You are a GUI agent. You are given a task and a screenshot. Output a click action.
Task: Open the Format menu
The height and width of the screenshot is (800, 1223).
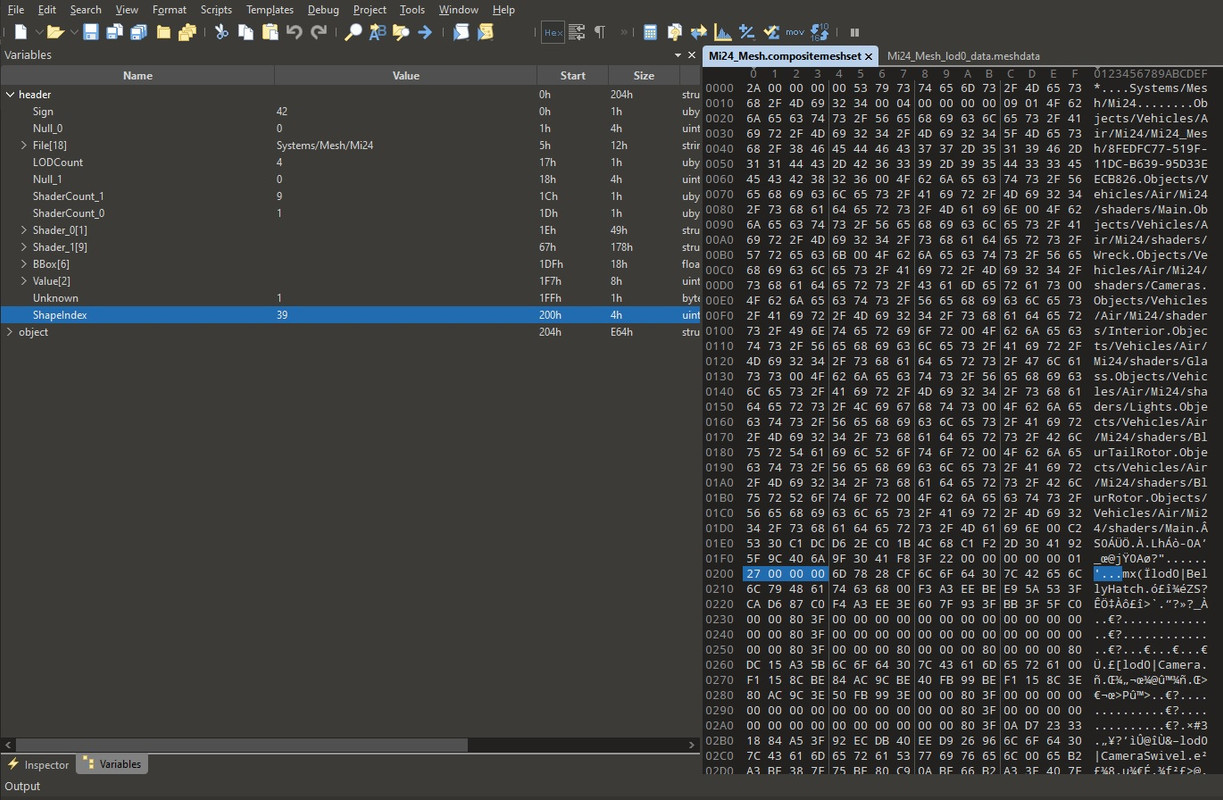169,9
